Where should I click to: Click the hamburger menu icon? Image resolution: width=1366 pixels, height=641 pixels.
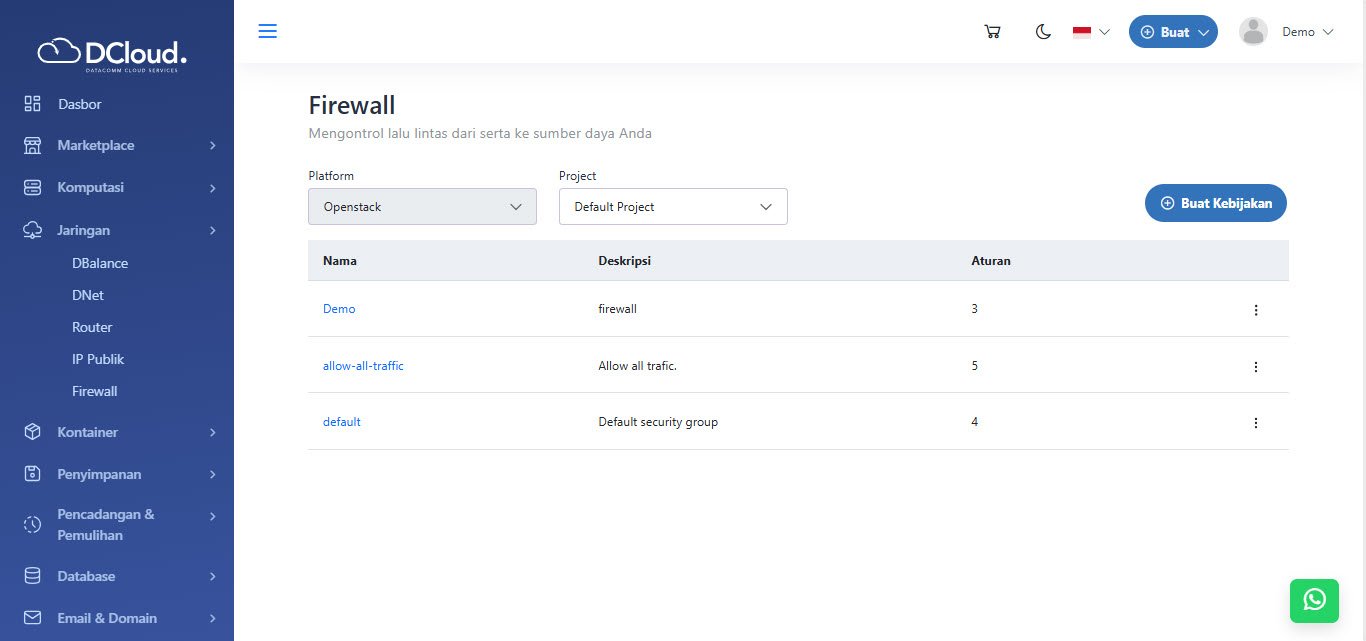point(267,31)
